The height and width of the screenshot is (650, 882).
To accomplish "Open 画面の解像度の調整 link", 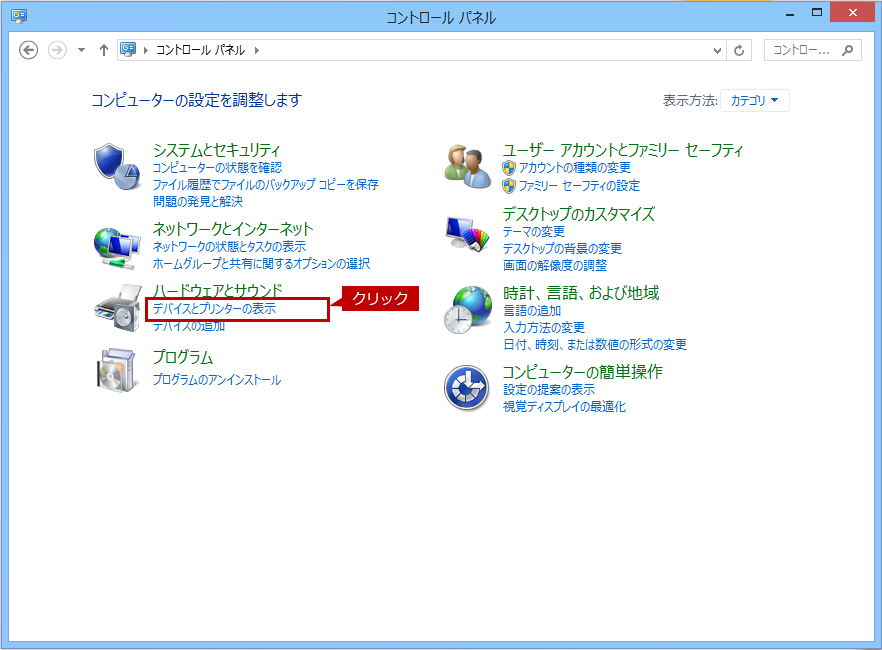I will coord(554,265).
